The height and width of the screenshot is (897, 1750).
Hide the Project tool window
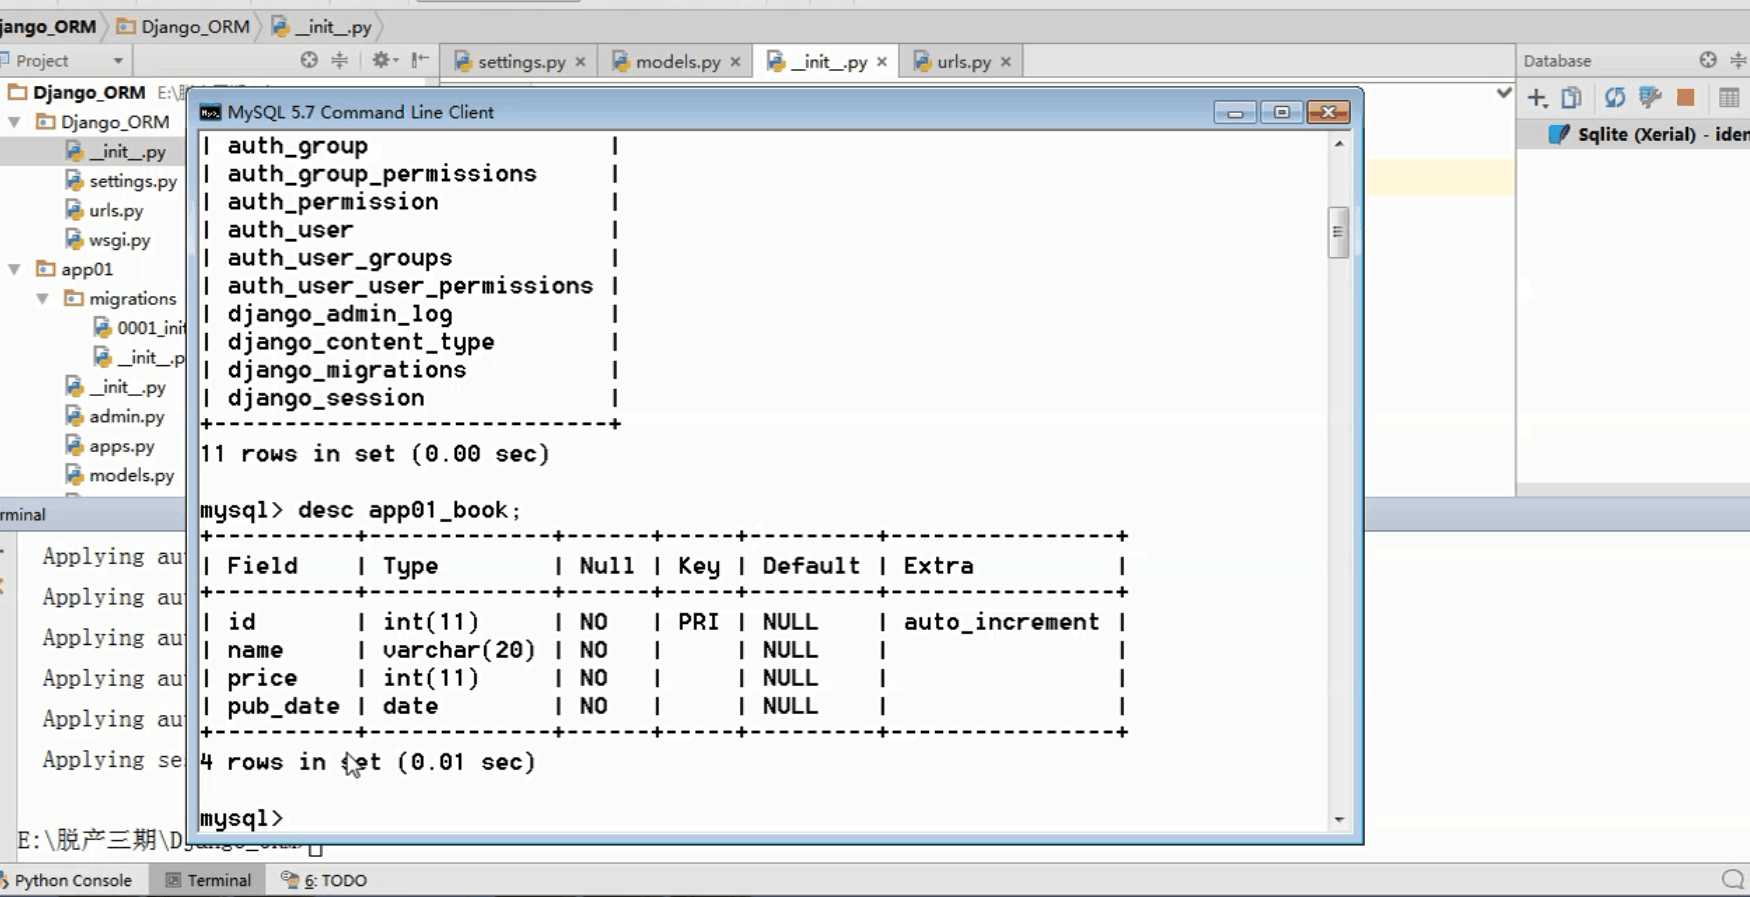pos(420,60)
